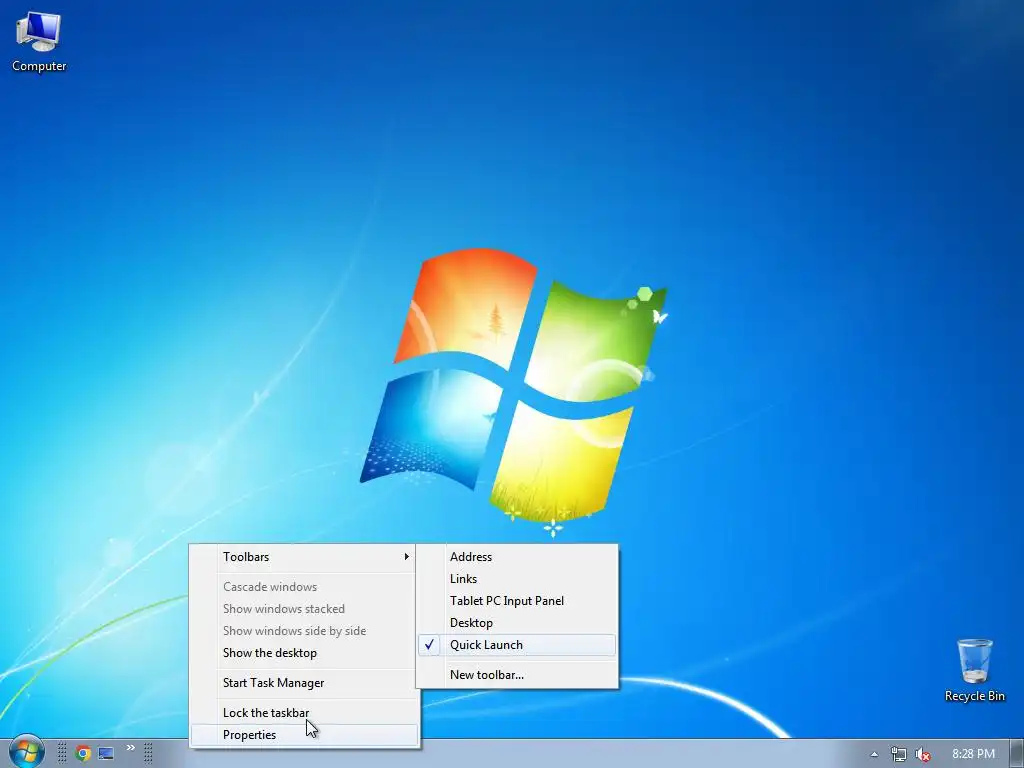The height and width of the screenshot is (768, 1024).
Task: Enable the Desktop toolbar
Action: [x=516, y=623]
